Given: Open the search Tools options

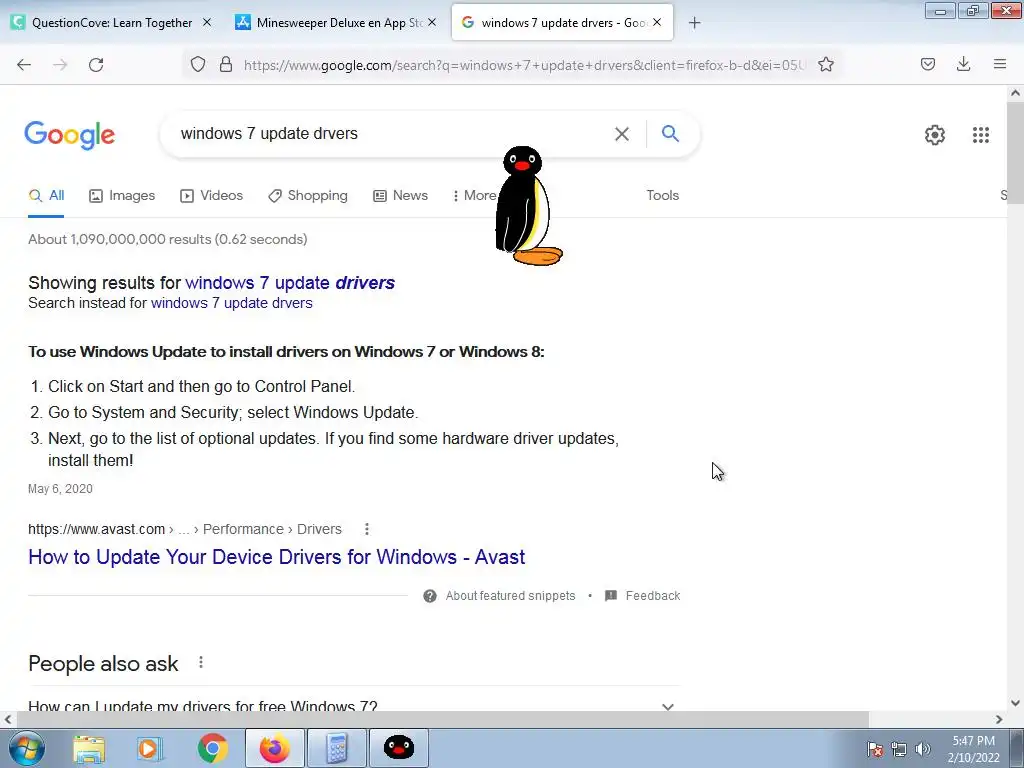Looking at the screenshot, I should click(663, 195).
